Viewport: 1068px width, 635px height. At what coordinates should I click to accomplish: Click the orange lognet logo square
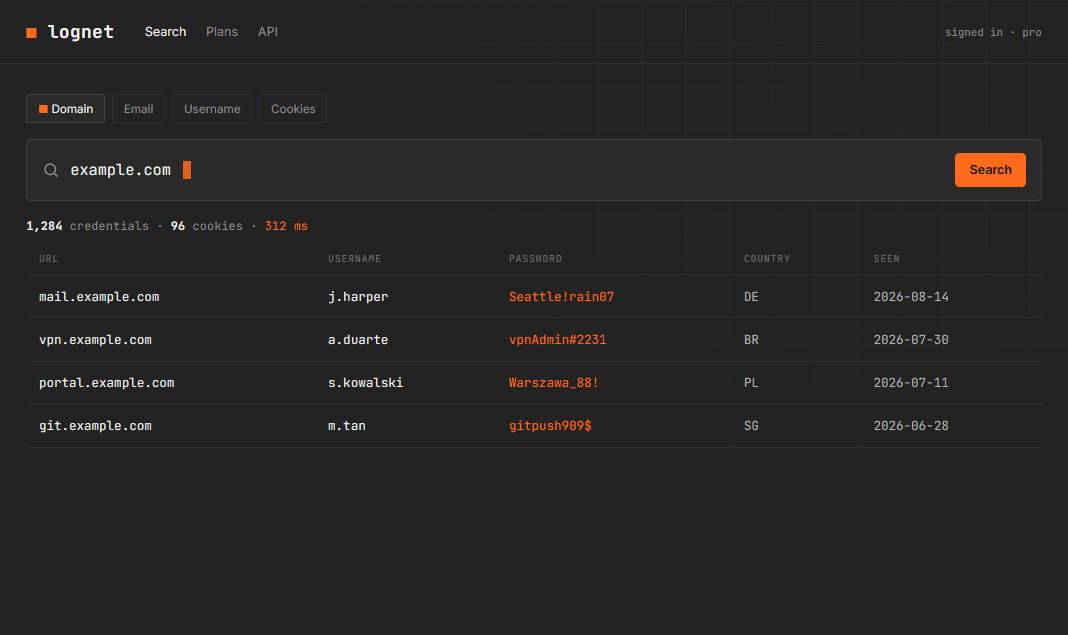(x=31, y=33)
